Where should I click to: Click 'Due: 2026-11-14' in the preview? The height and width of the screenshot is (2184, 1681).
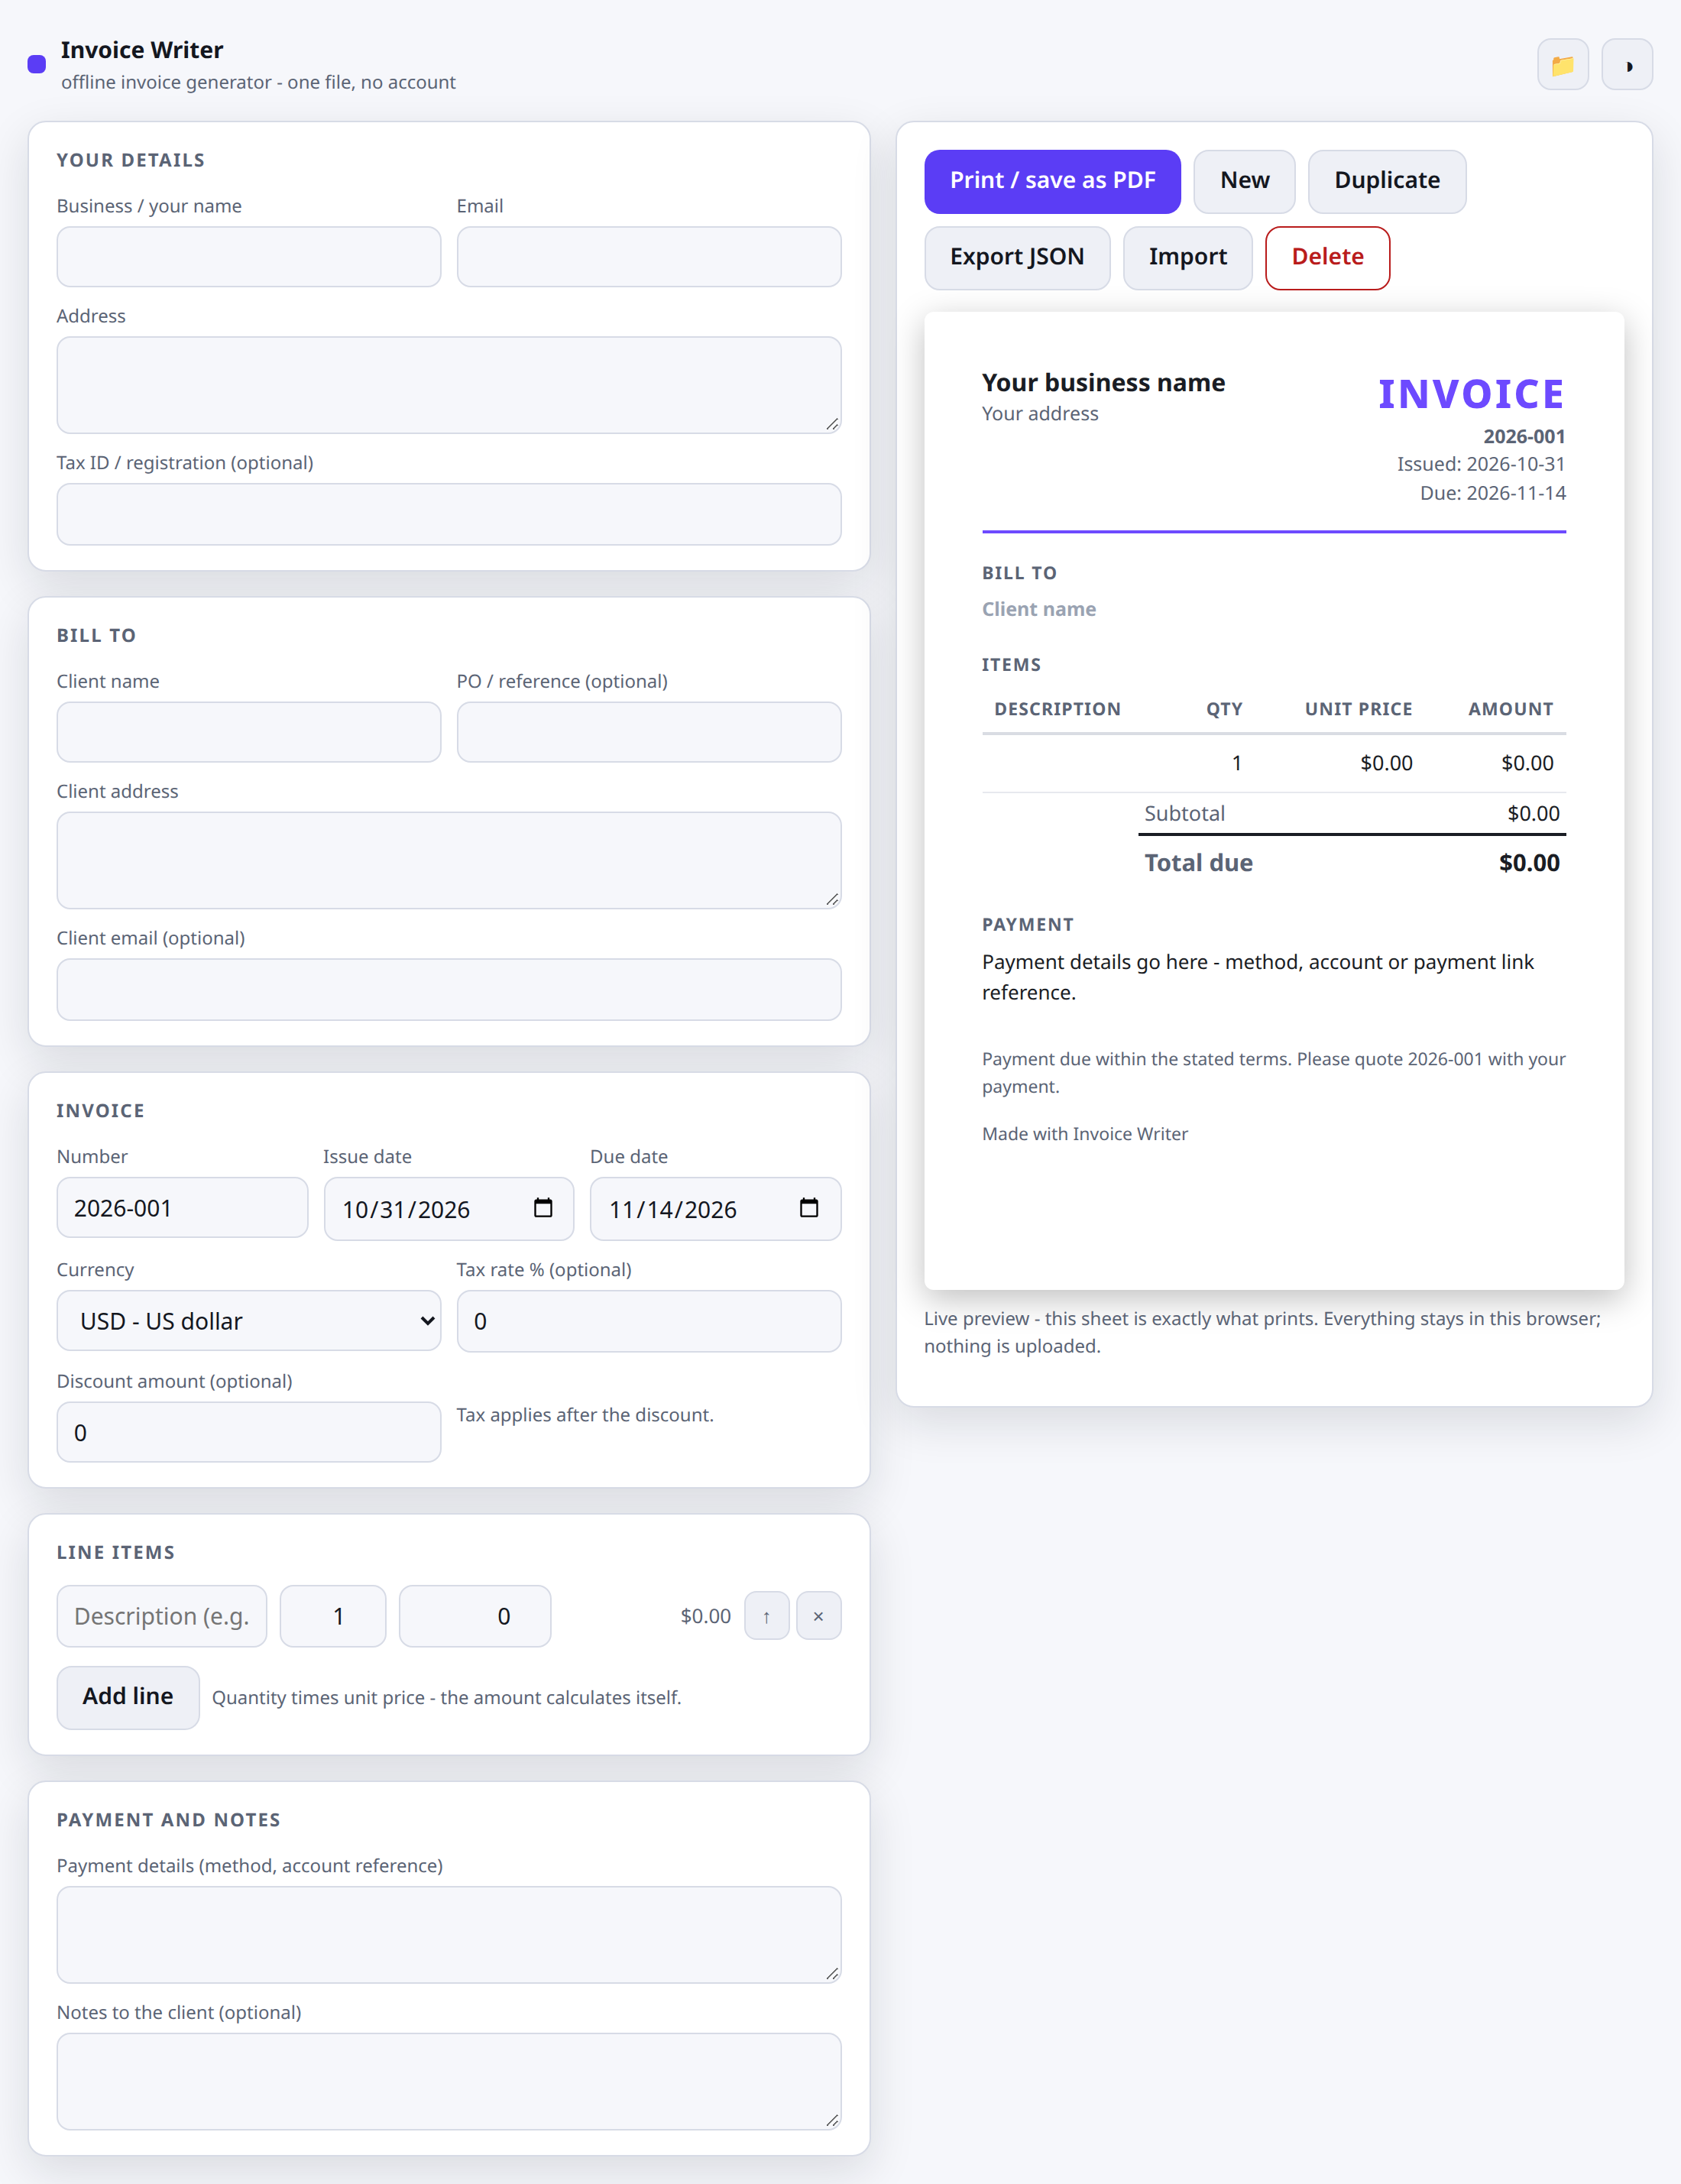(x=1493, y=493)
